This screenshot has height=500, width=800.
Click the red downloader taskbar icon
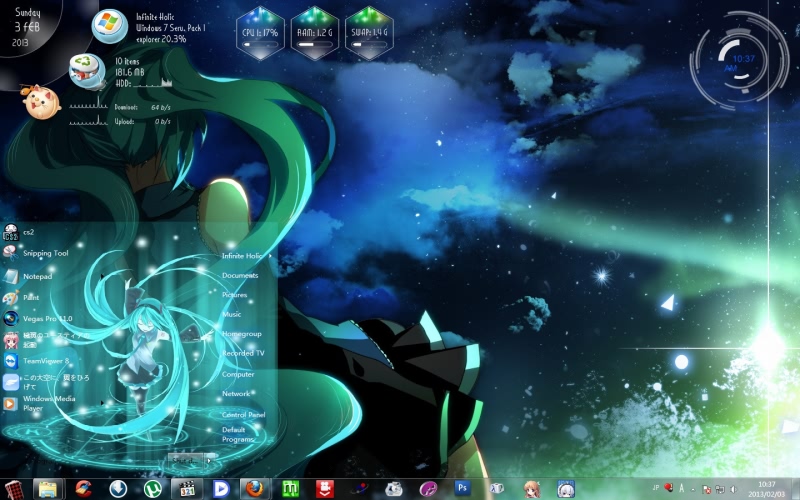point(324,489)
